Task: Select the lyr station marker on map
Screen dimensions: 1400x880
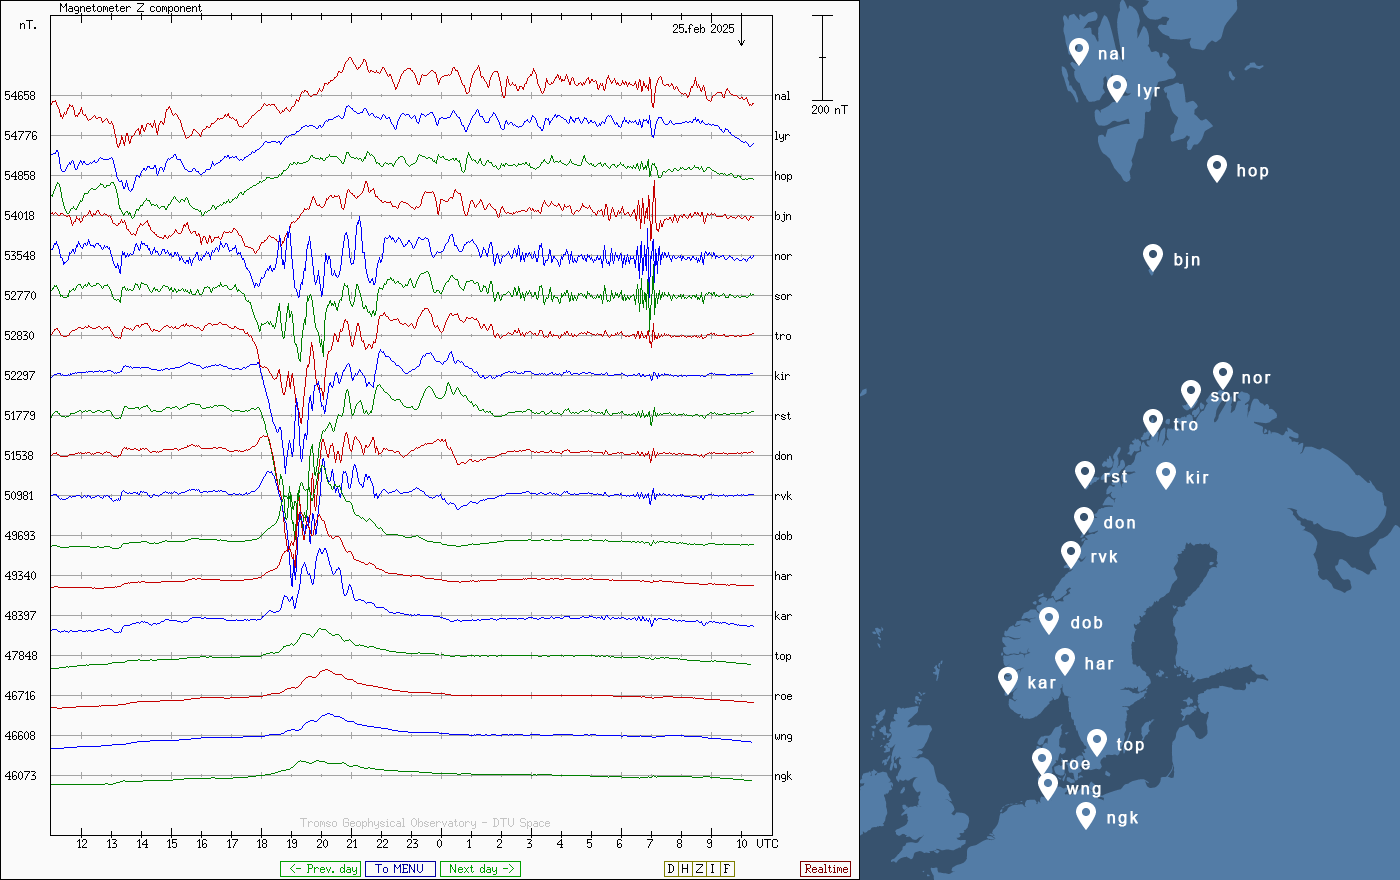Action: click(x=1117, y=88)
